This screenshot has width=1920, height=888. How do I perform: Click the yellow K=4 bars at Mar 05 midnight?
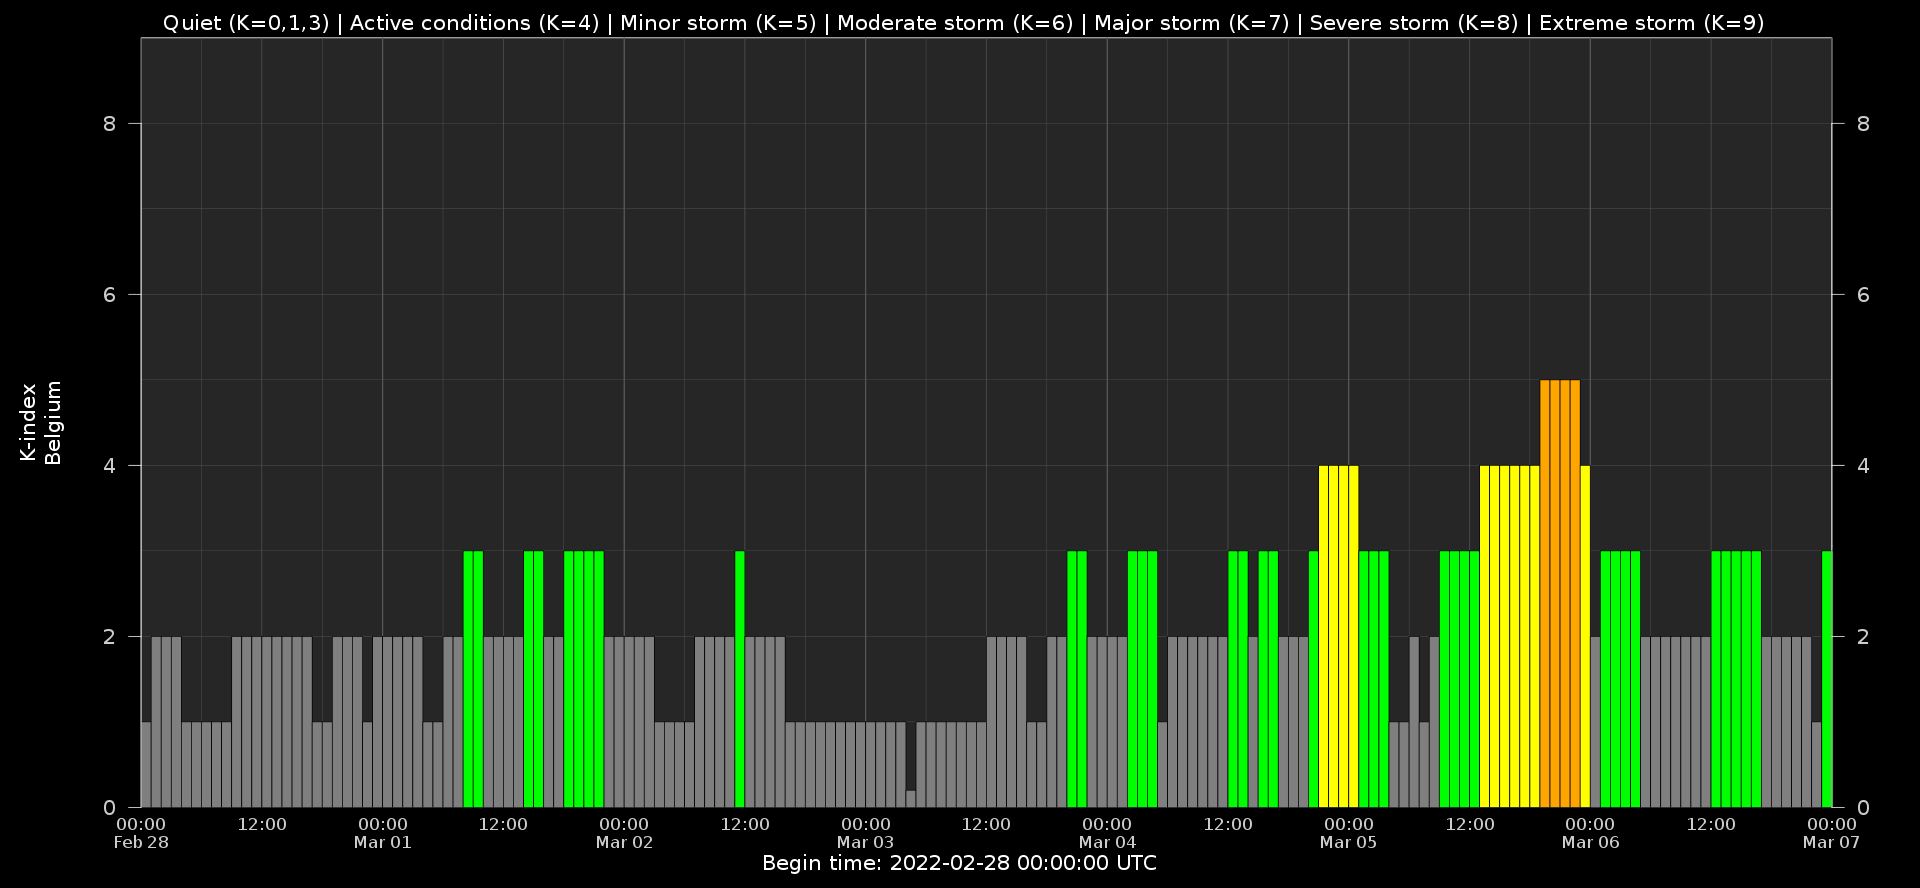pos(1339,636)
